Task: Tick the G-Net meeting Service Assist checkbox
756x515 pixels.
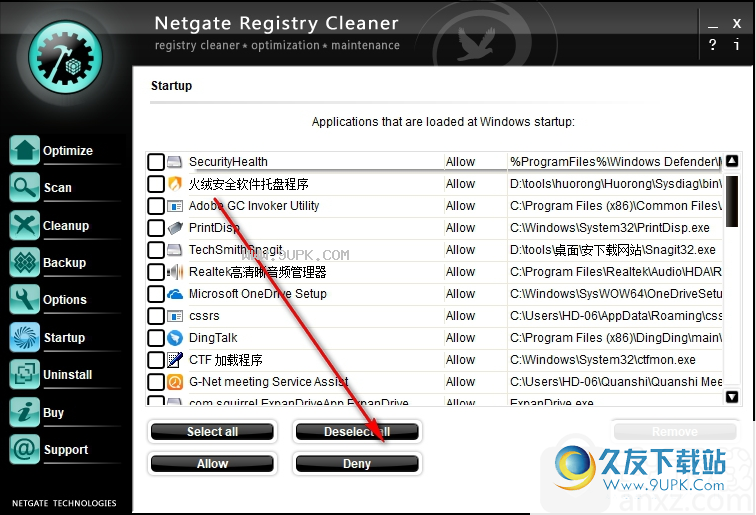Action: click(x=156, y=382)
